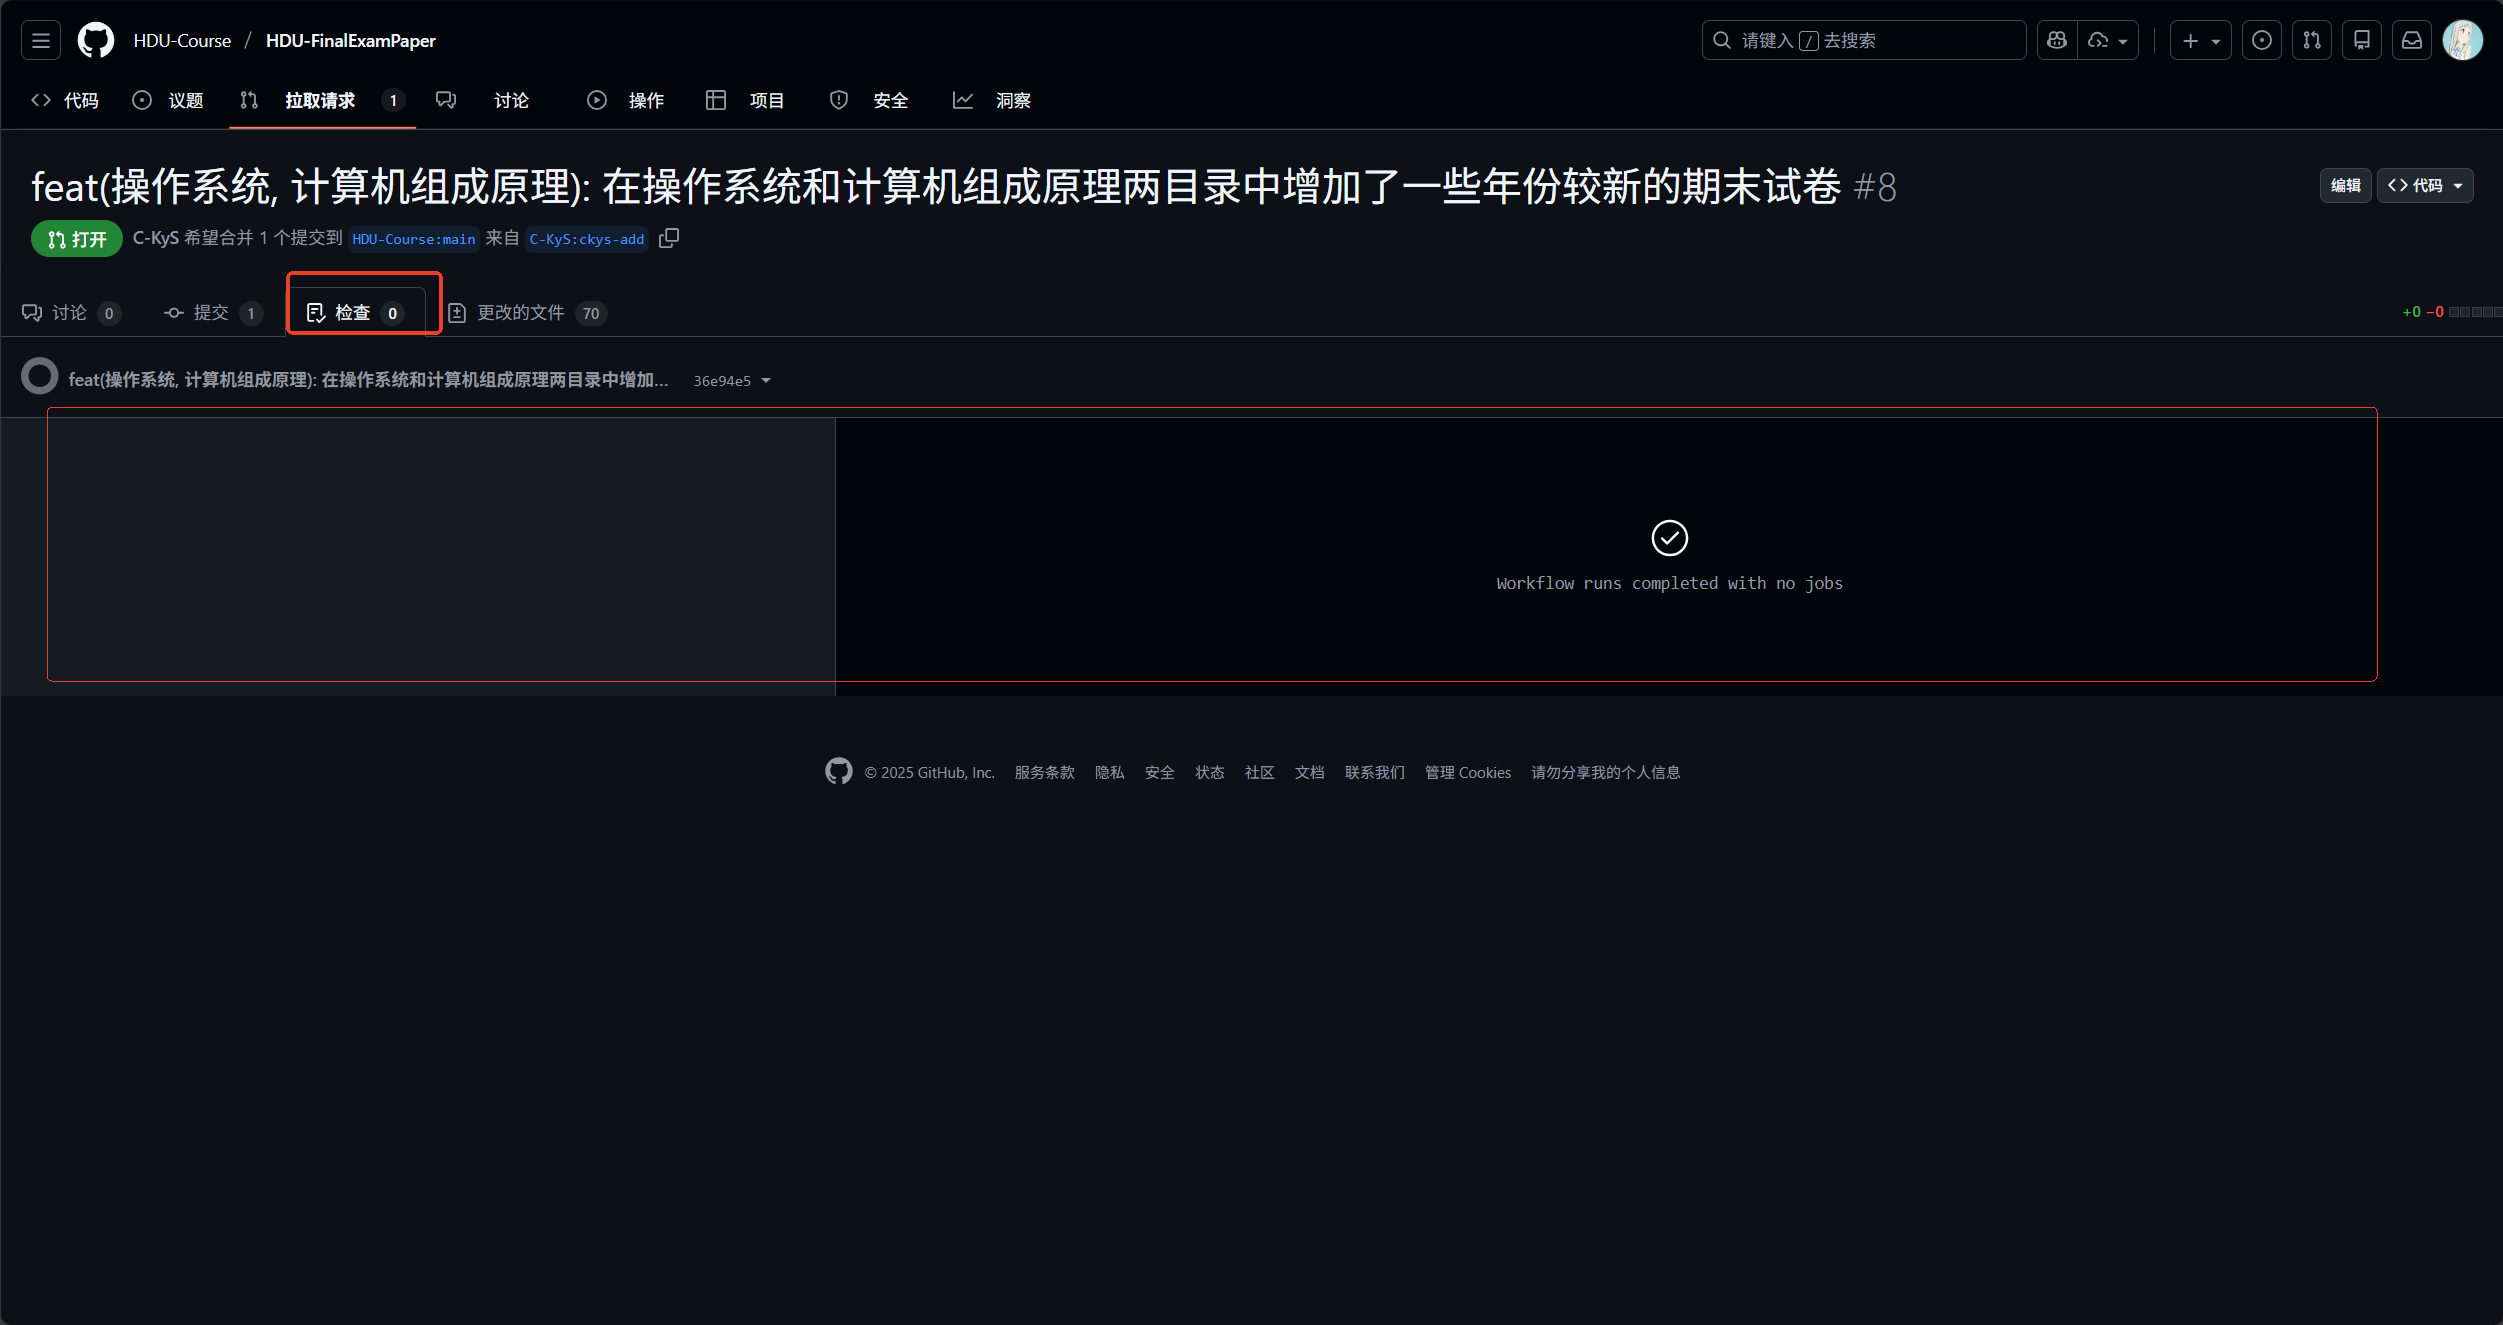The height and width of the screenshot is (1325, 2503).
Task: Click the commit status circle icon
Action: pyautogui.click(x=40, y=376)
